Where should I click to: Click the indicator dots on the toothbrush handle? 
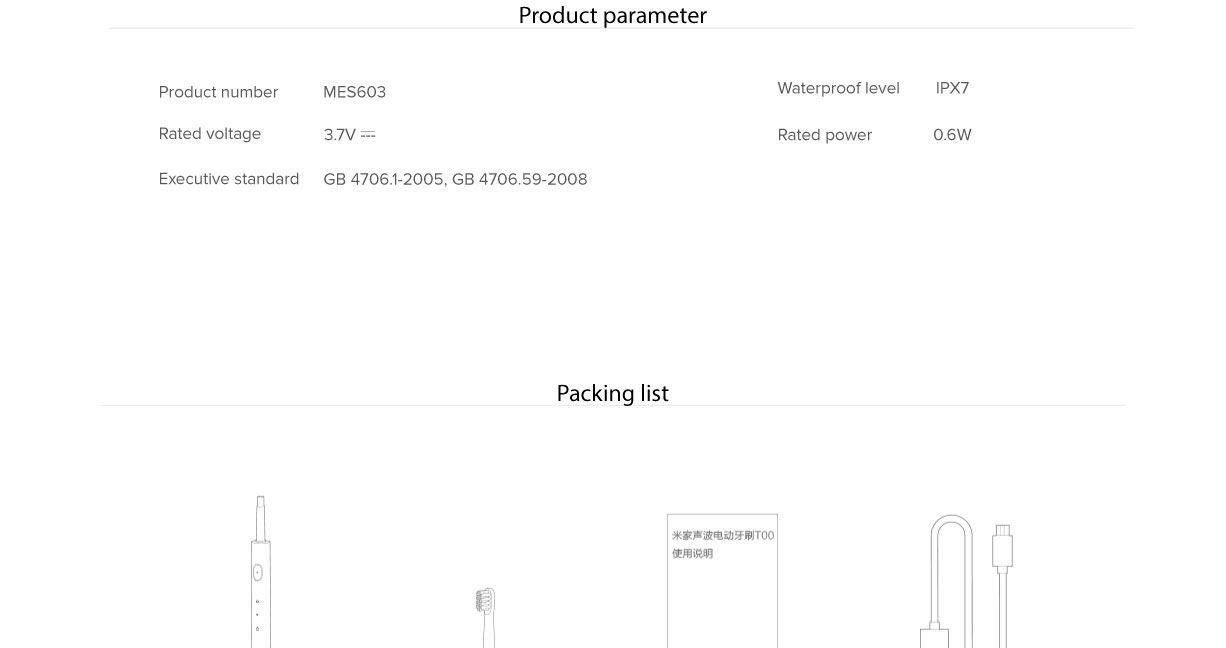tap(257, 615)
